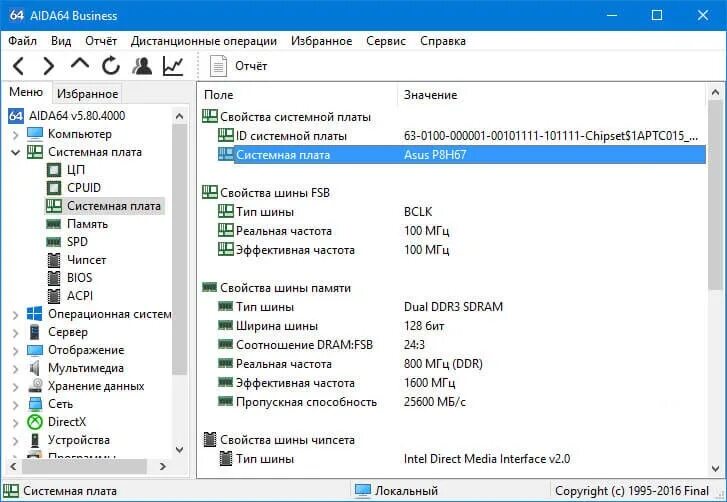
Task: Click the ACPI chip icon in tree
Action: pyautogui.click(x=54, y=296)
